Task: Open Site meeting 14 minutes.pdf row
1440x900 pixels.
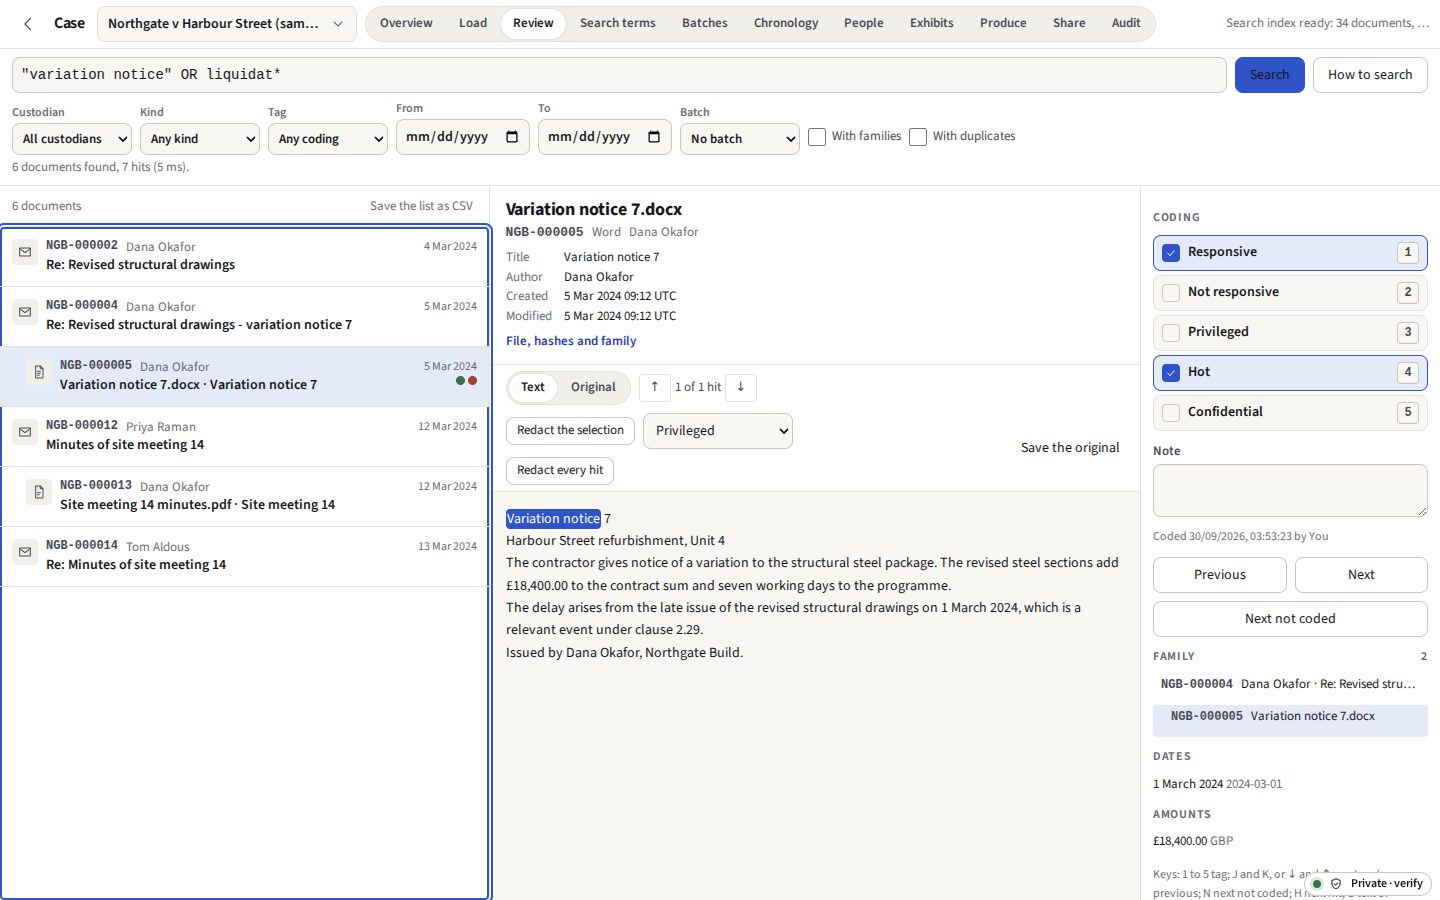Action: [x=245, y=496]
